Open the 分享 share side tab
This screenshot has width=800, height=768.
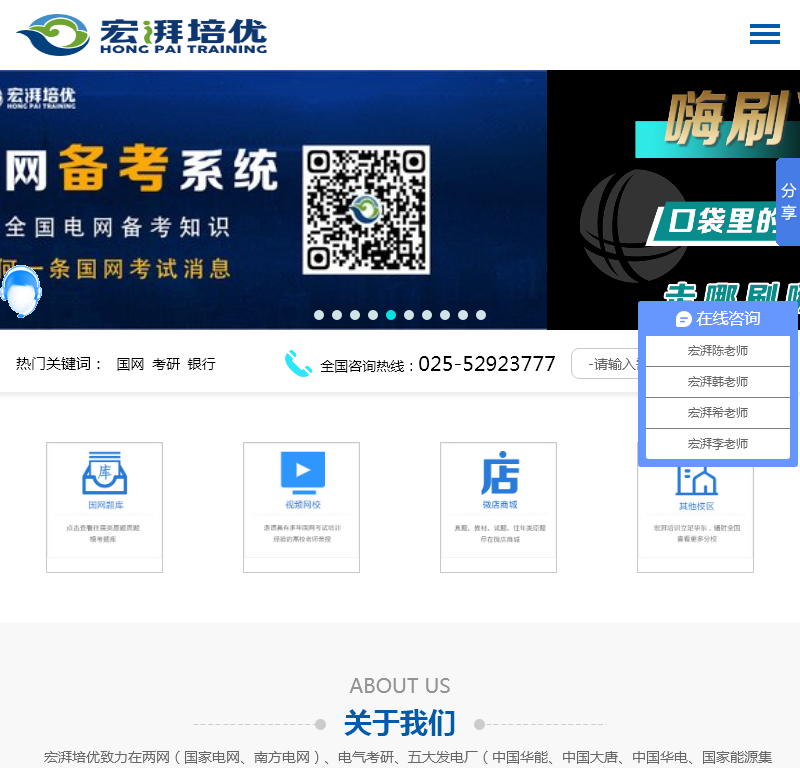coord(788,202)
